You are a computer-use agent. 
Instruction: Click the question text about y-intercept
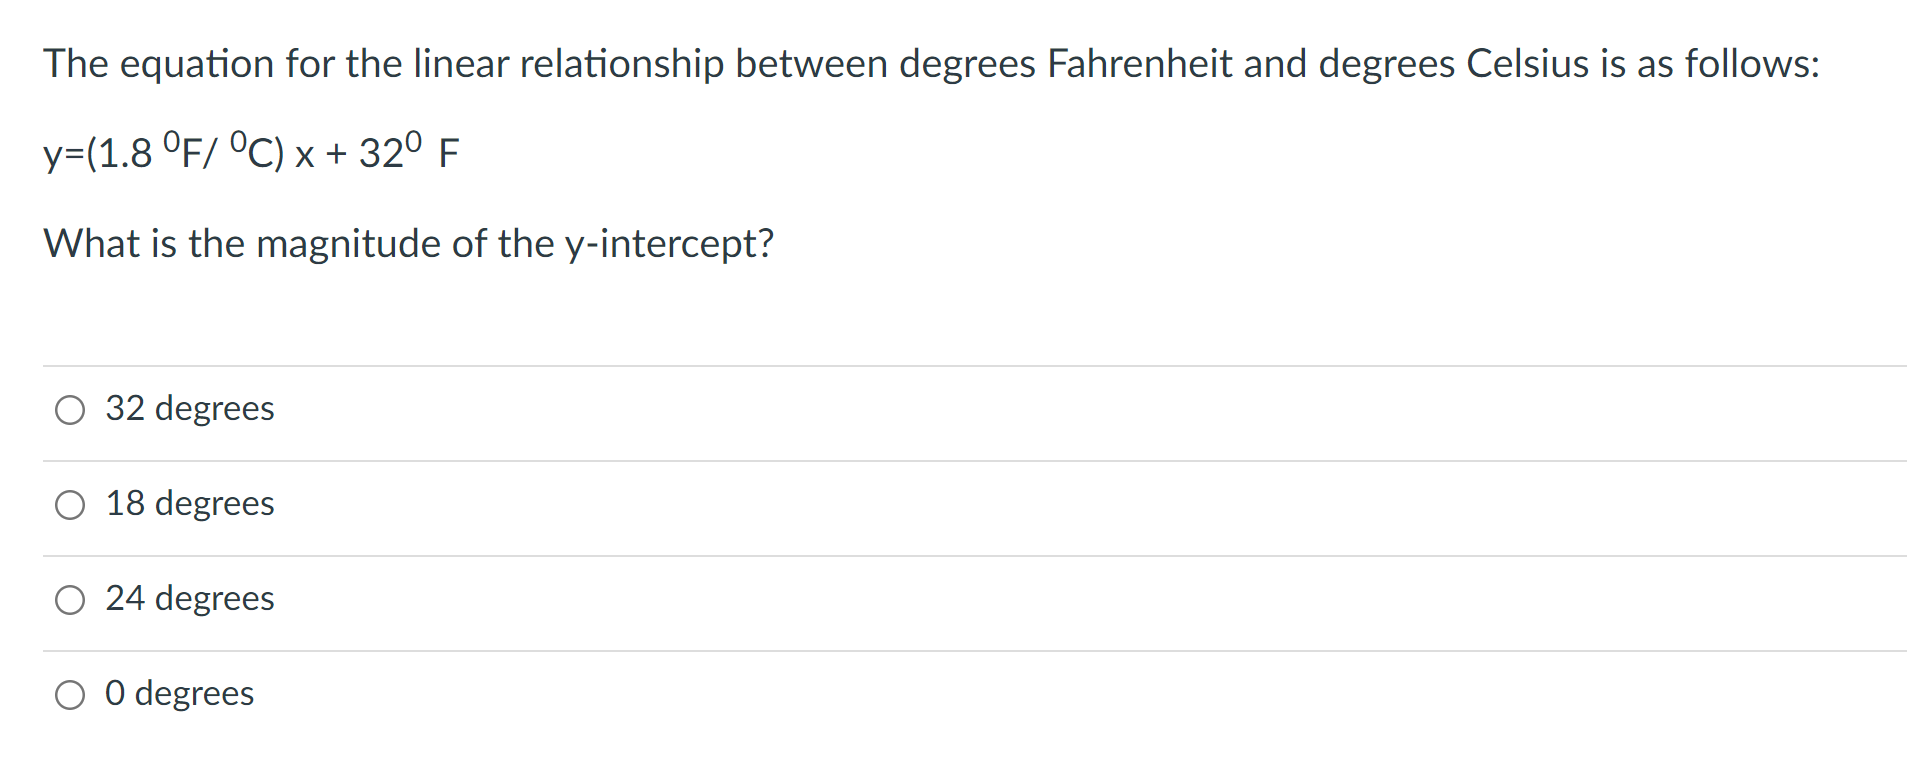408,243
